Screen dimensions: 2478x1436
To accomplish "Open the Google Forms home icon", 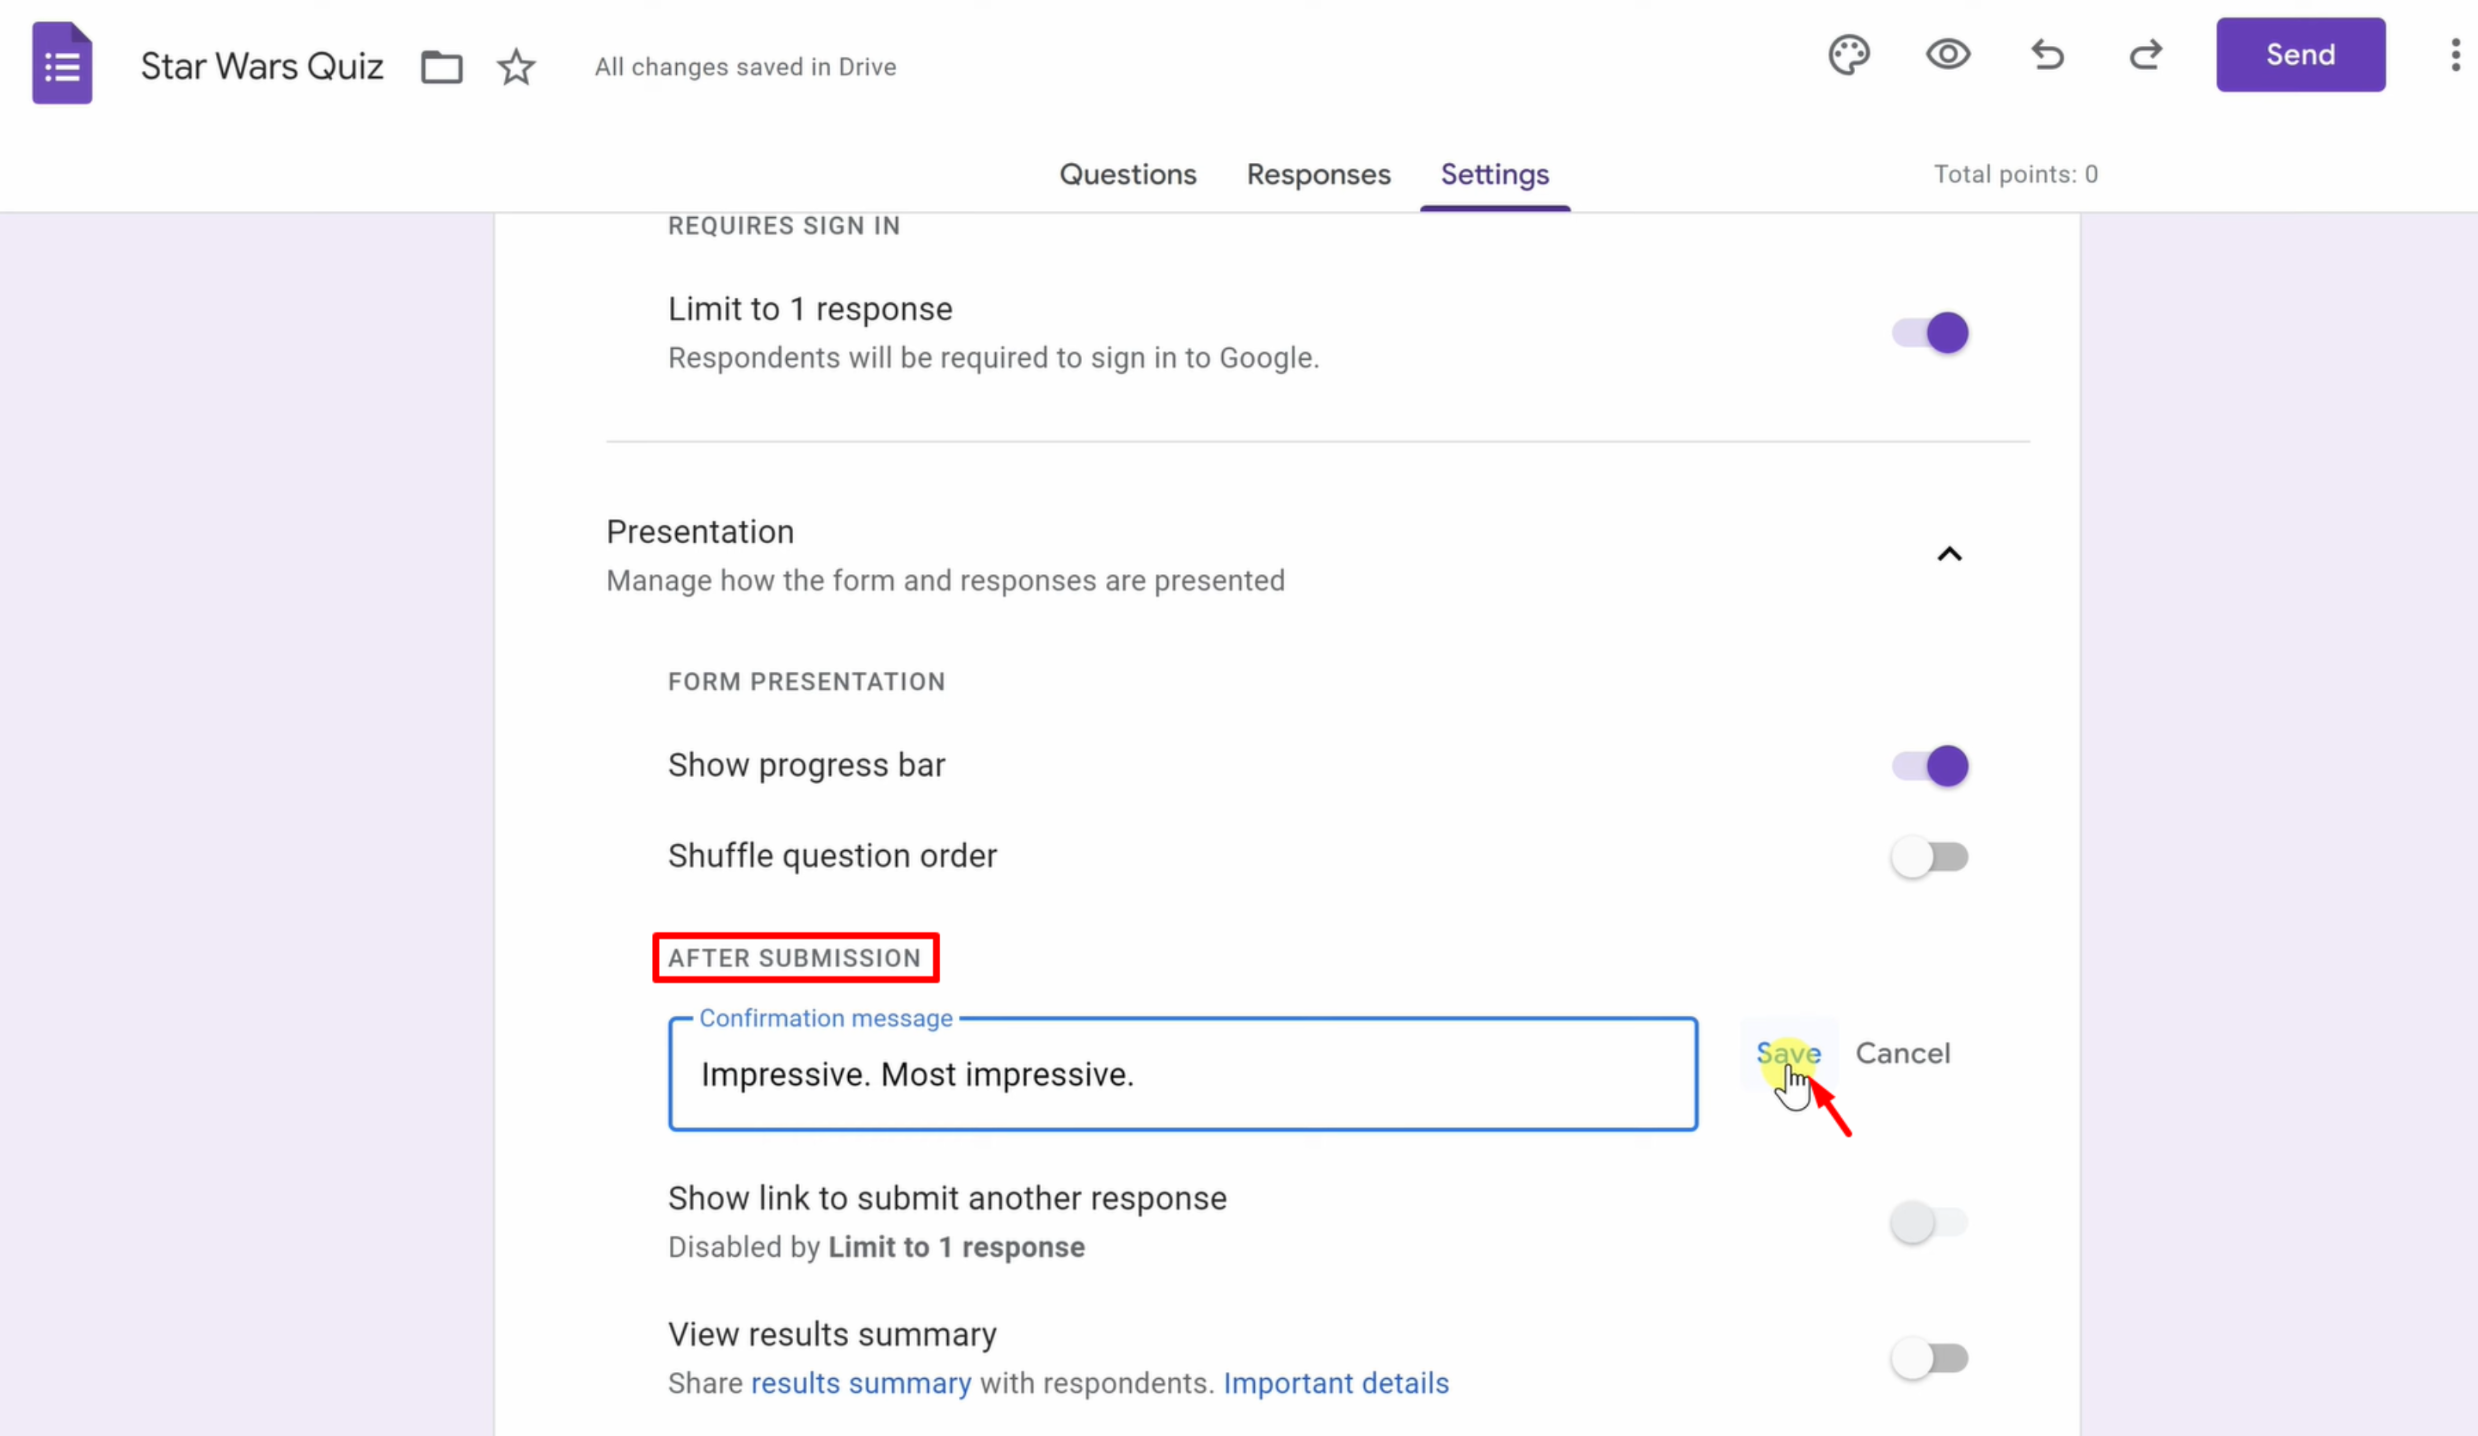I will click(62, 63).
